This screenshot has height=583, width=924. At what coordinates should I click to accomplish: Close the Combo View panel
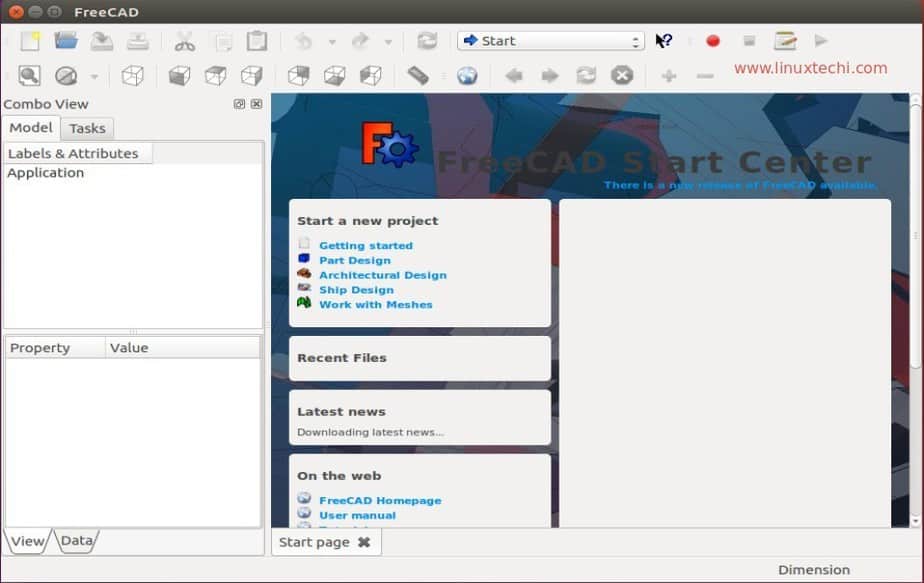pos(256,104)
